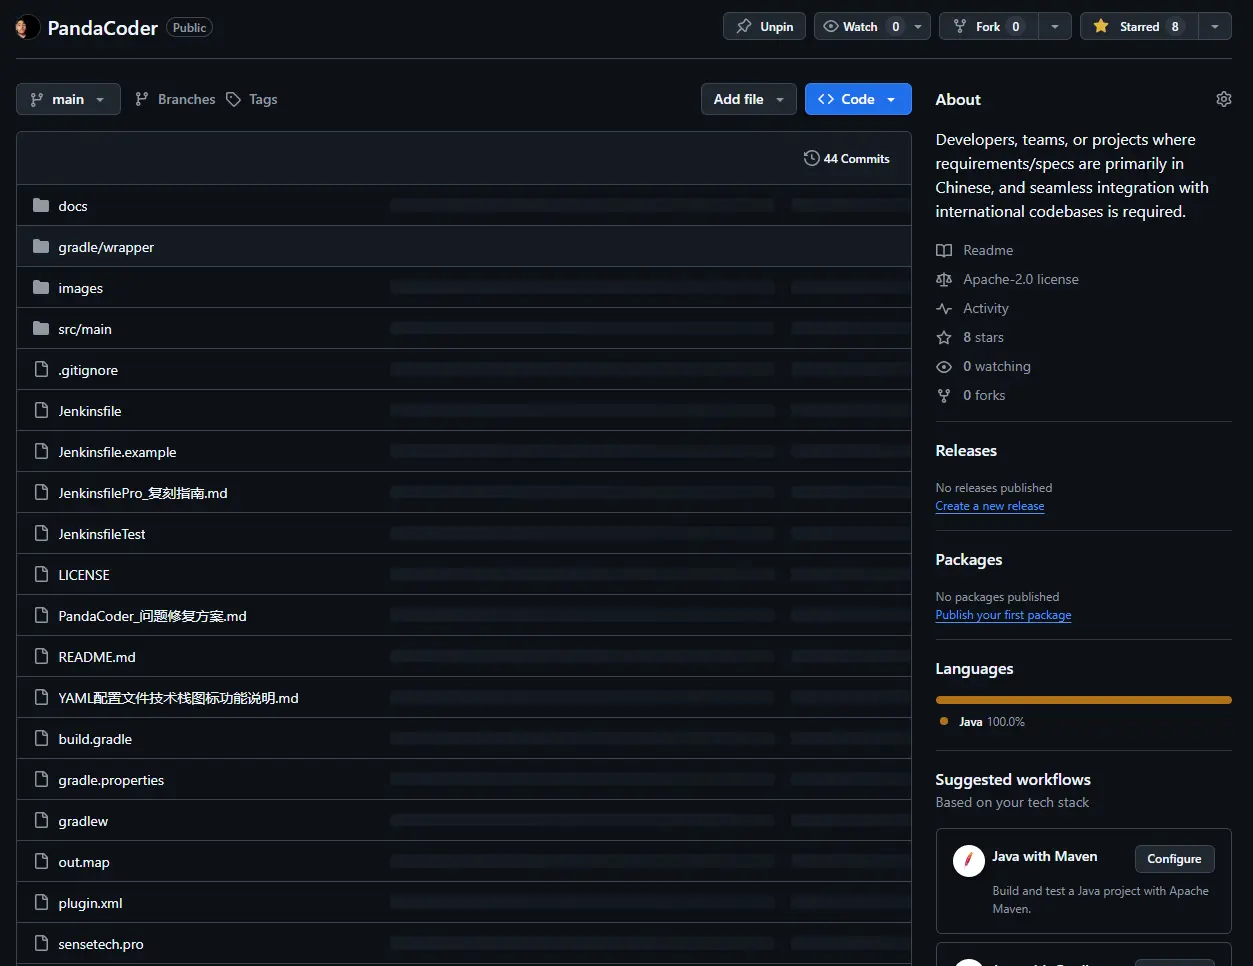Click Publish your first package link
This screenshot has width=1253, height=966.
click(x=1003, y=615)
